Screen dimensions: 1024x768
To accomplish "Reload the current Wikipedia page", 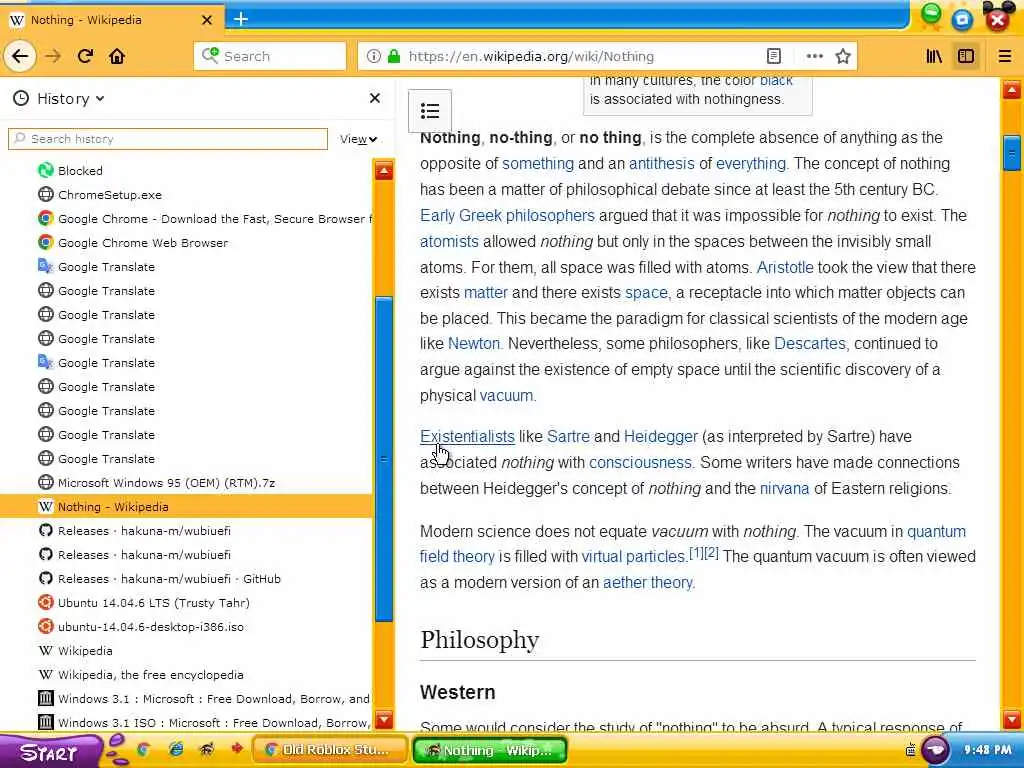I will (86, 56).
